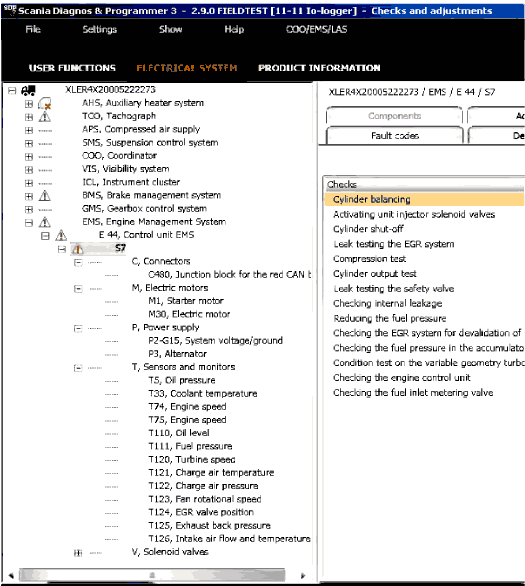Open the Show menu

170,29
